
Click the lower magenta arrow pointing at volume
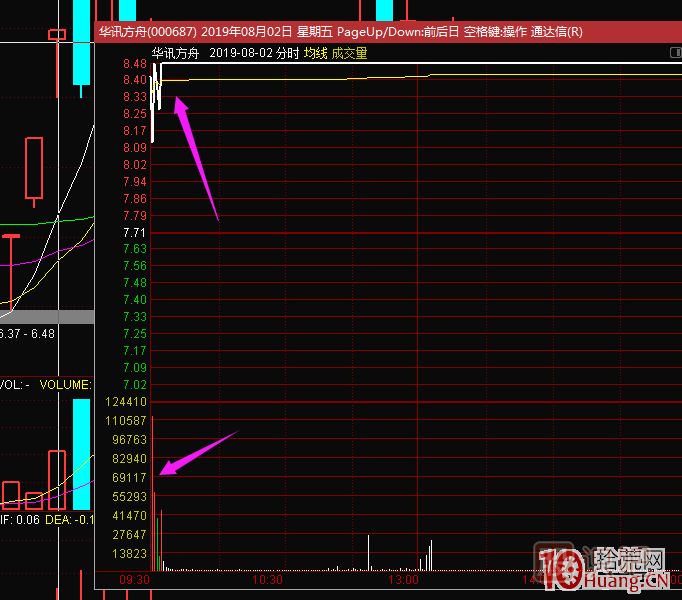pos(198,450)
